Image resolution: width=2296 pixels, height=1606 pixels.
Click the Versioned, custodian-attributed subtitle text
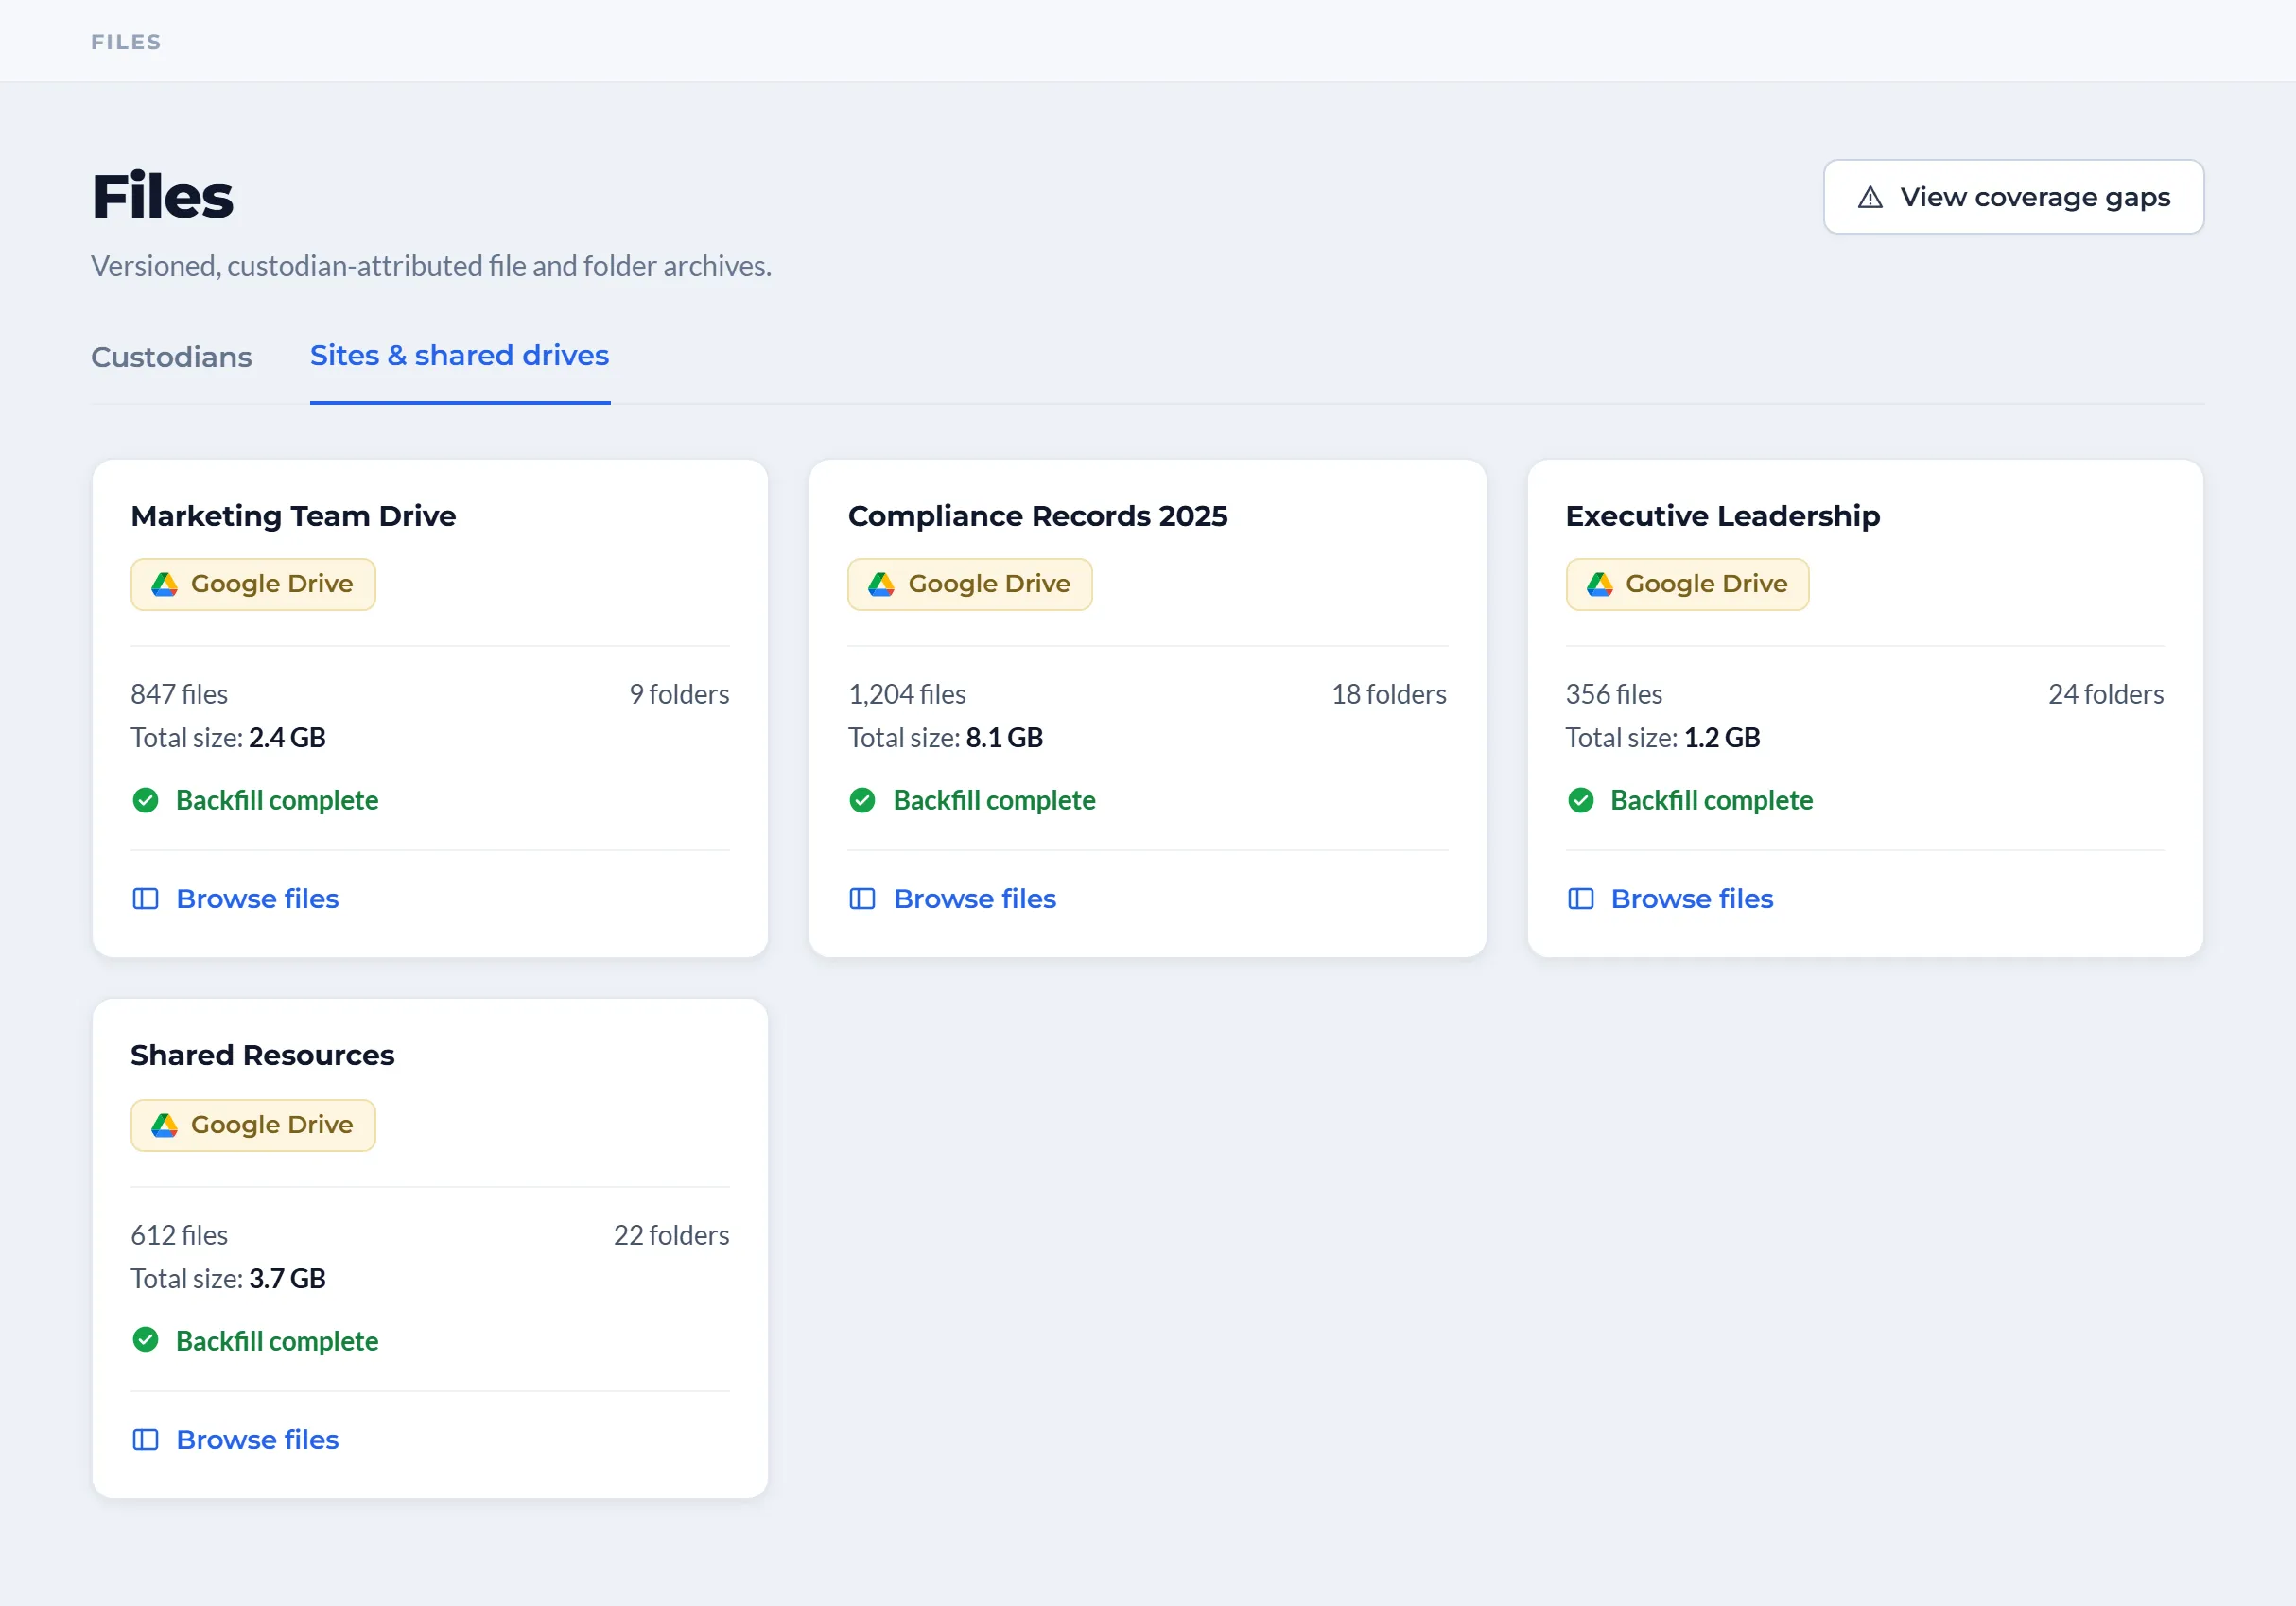[x=431, y=266]
